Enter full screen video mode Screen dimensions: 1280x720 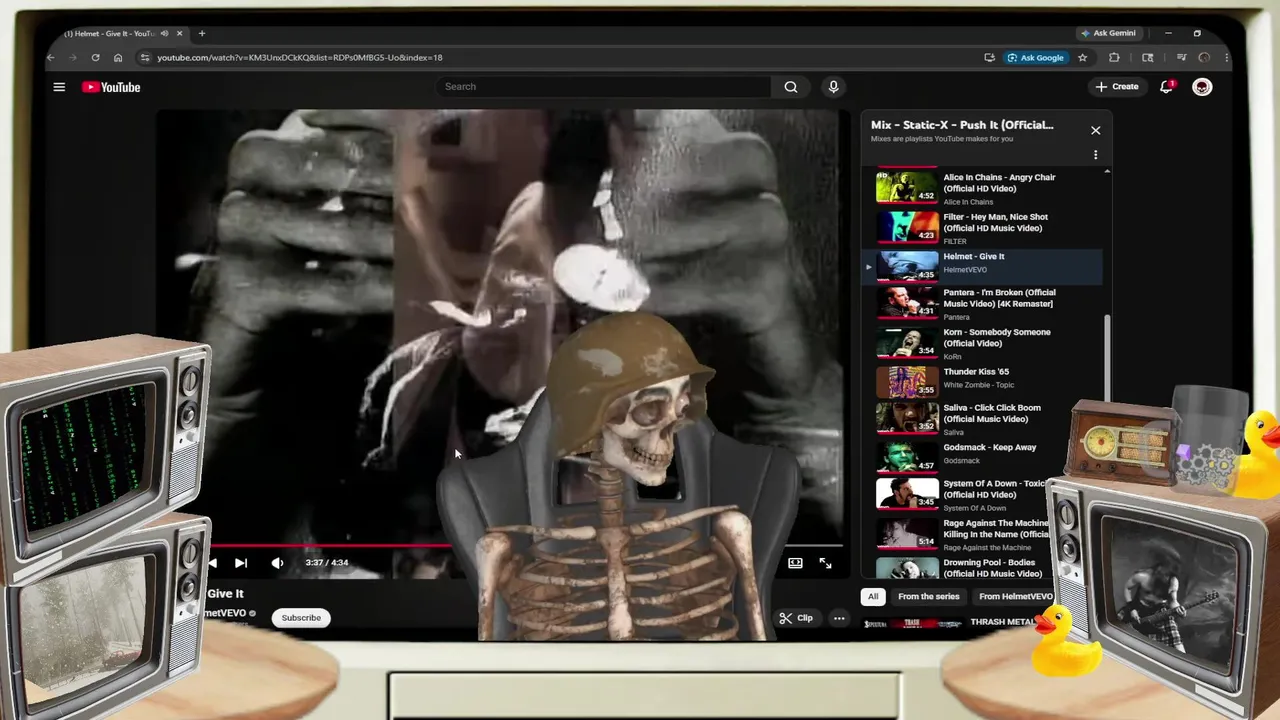coord(825,563)
